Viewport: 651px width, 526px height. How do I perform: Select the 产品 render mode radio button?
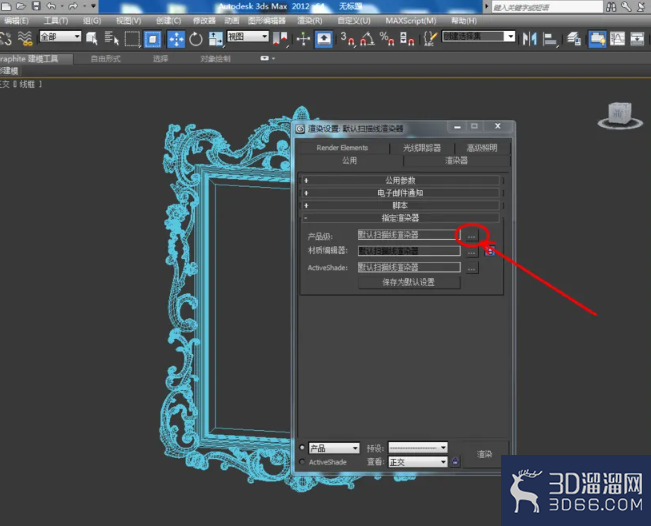(302, 448)
